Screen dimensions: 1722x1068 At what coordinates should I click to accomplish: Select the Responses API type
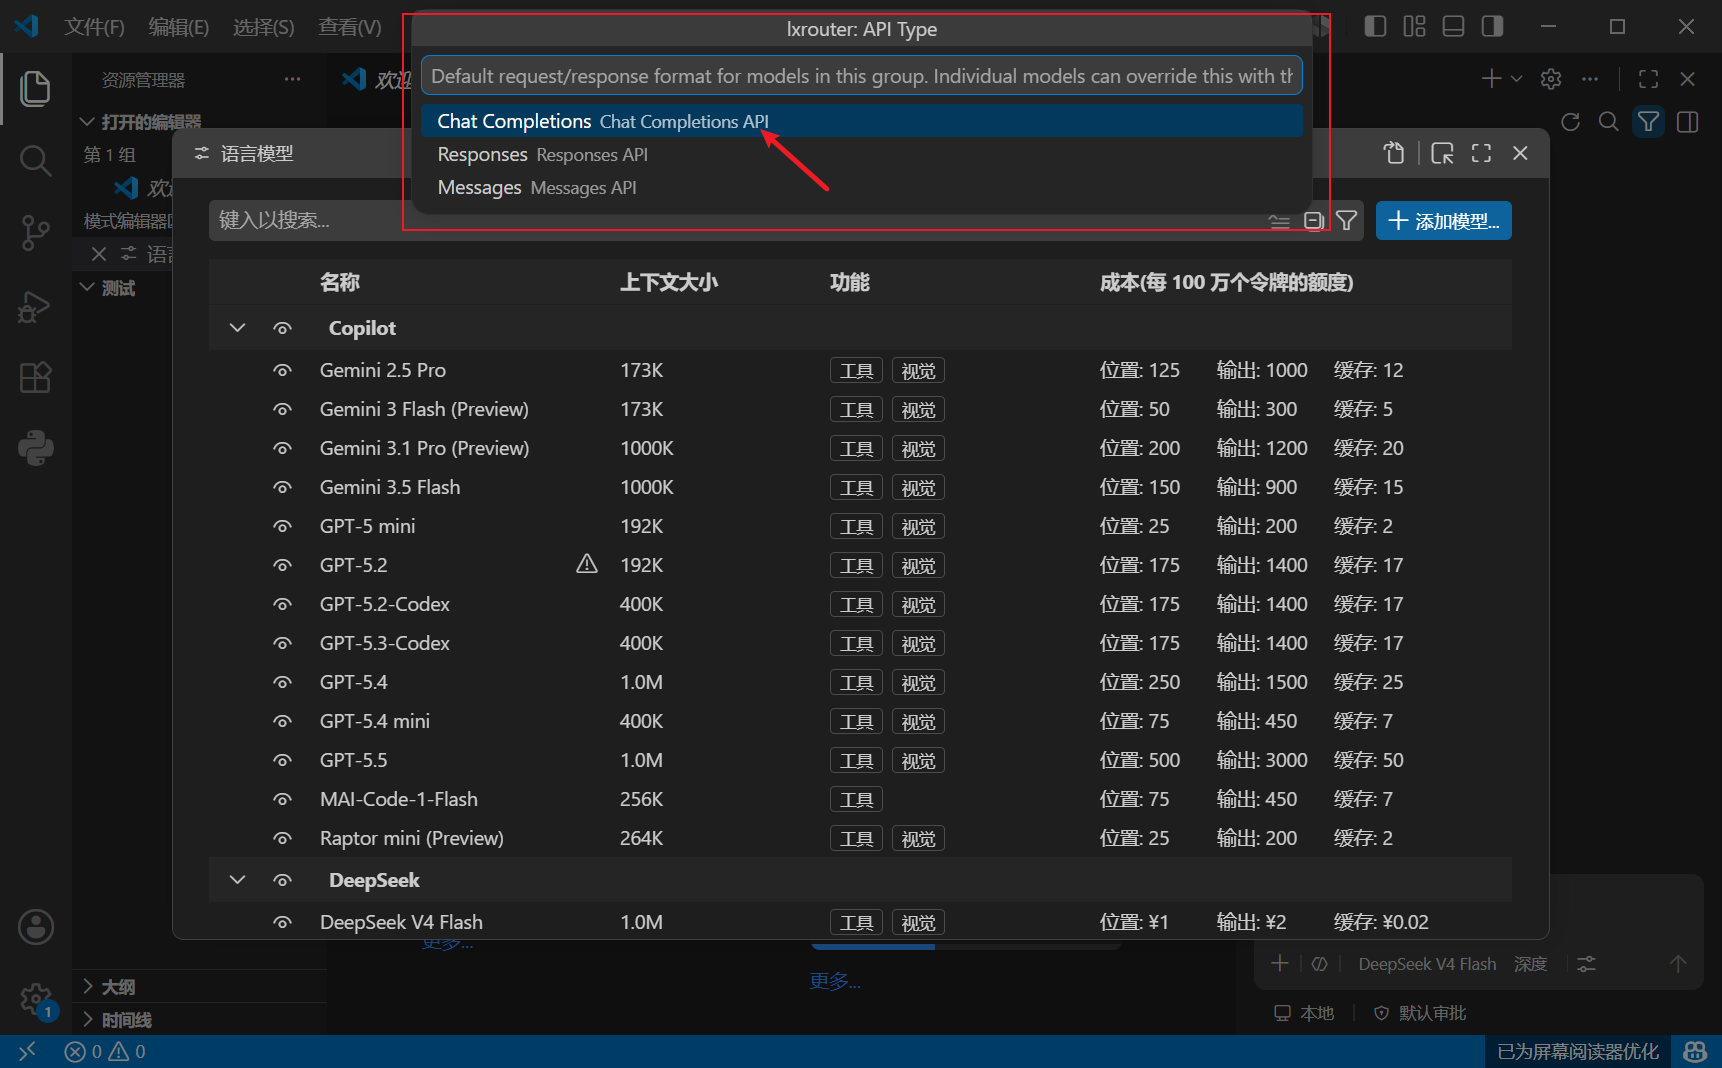coord(862,155)
